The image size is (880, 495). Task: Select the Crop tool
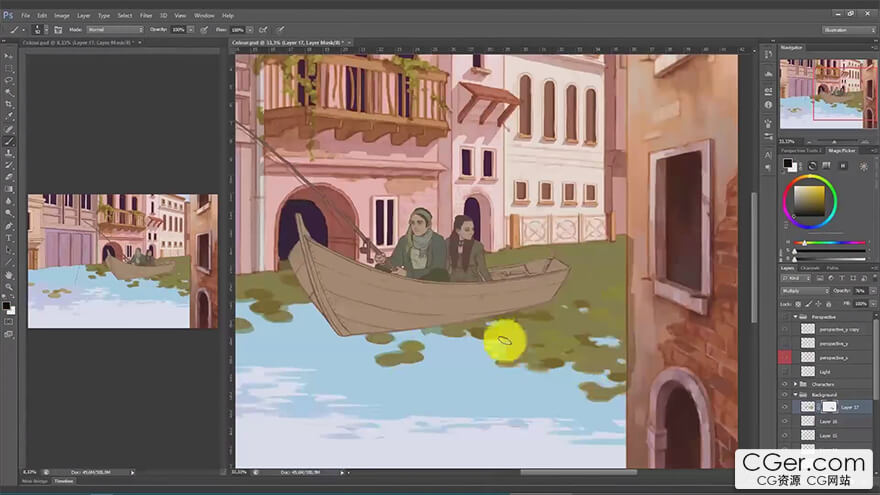(x=9, y=104)
